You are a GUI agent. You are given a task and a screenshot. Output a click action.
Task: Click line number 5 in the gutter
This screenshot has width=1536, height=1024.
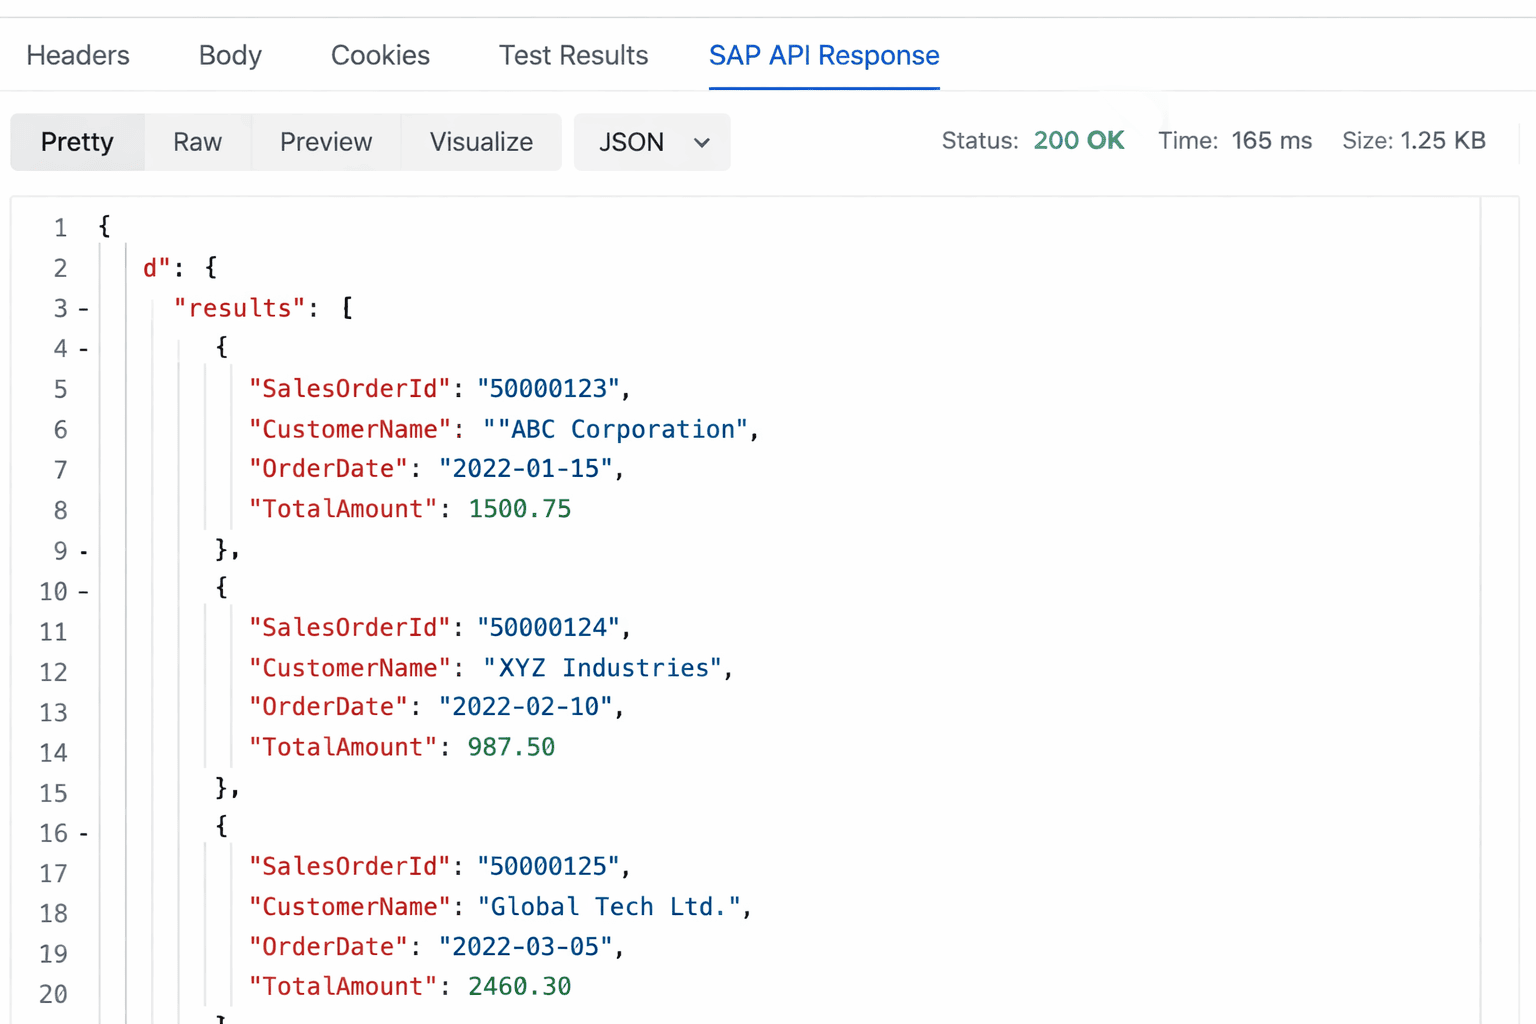pyautogui.click(x=60, y=389)
